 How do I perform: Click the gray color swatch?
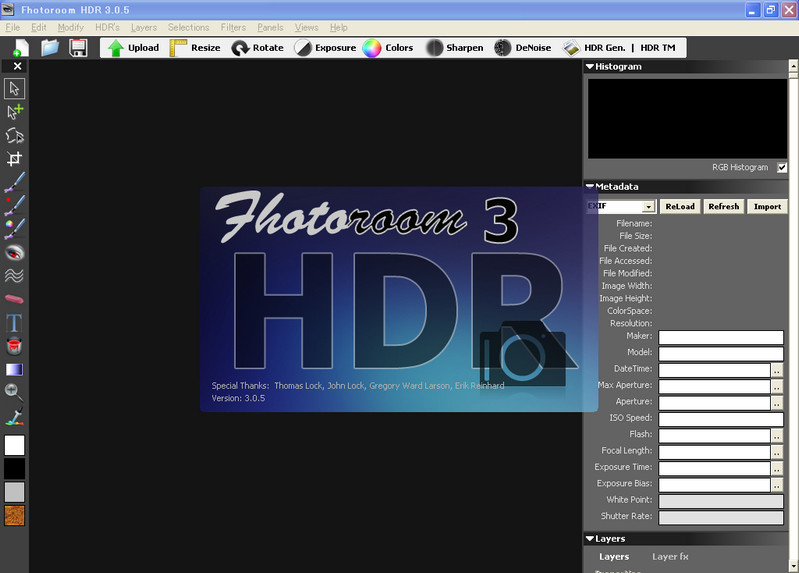click(x=14, y=492)
